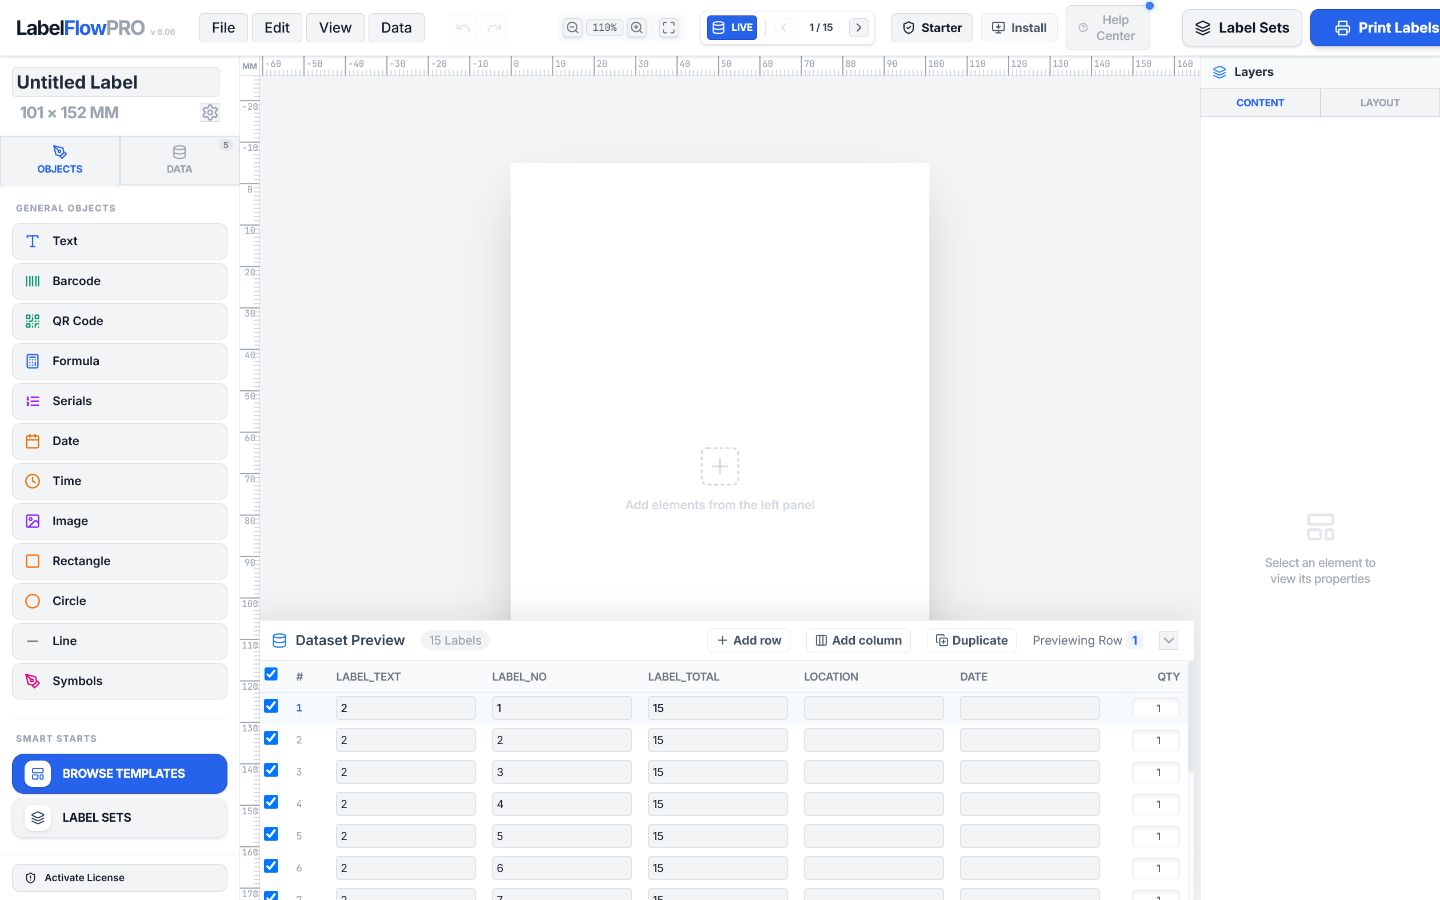Screen dimensions: 1440x900
Task: Duplicate the selected dataset row
Action: pos(972,641)
